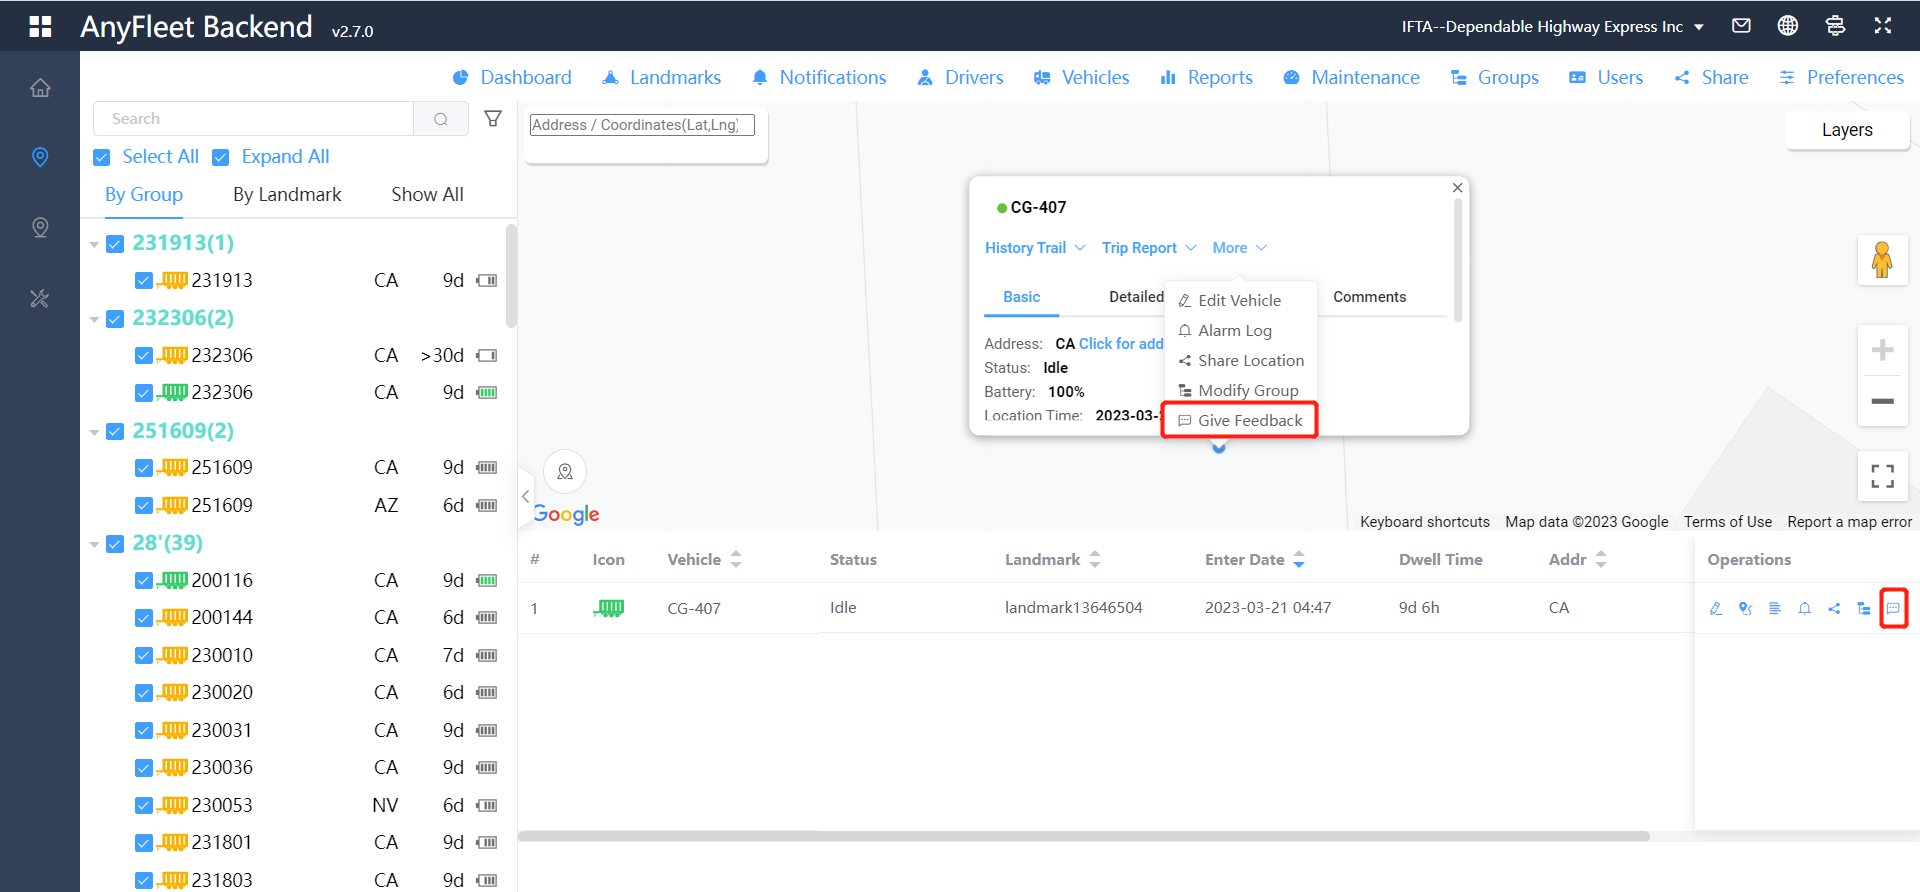This screenshot has height=892, width=1920.
Task: Collapse the 232306(2) group
Action: tap(94, 320)
